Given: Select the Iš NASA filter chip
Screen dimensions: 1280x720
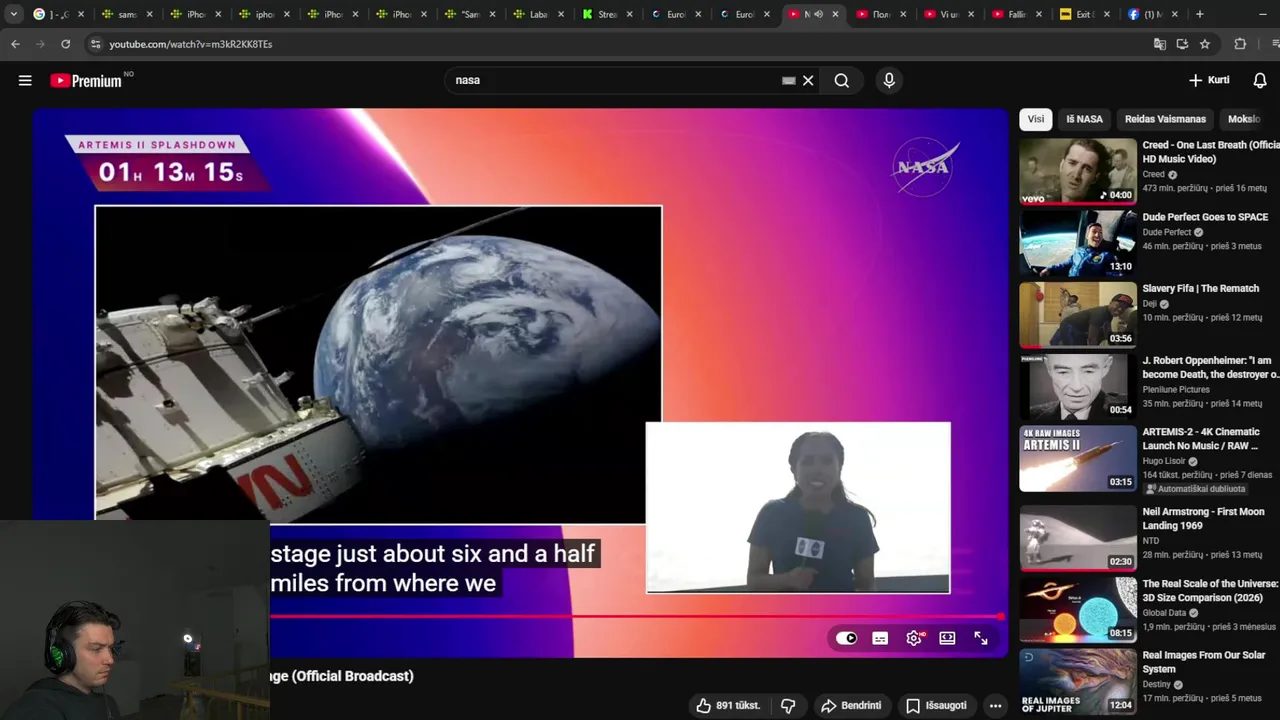Looking at the screenshot, I should point(1084,119).
